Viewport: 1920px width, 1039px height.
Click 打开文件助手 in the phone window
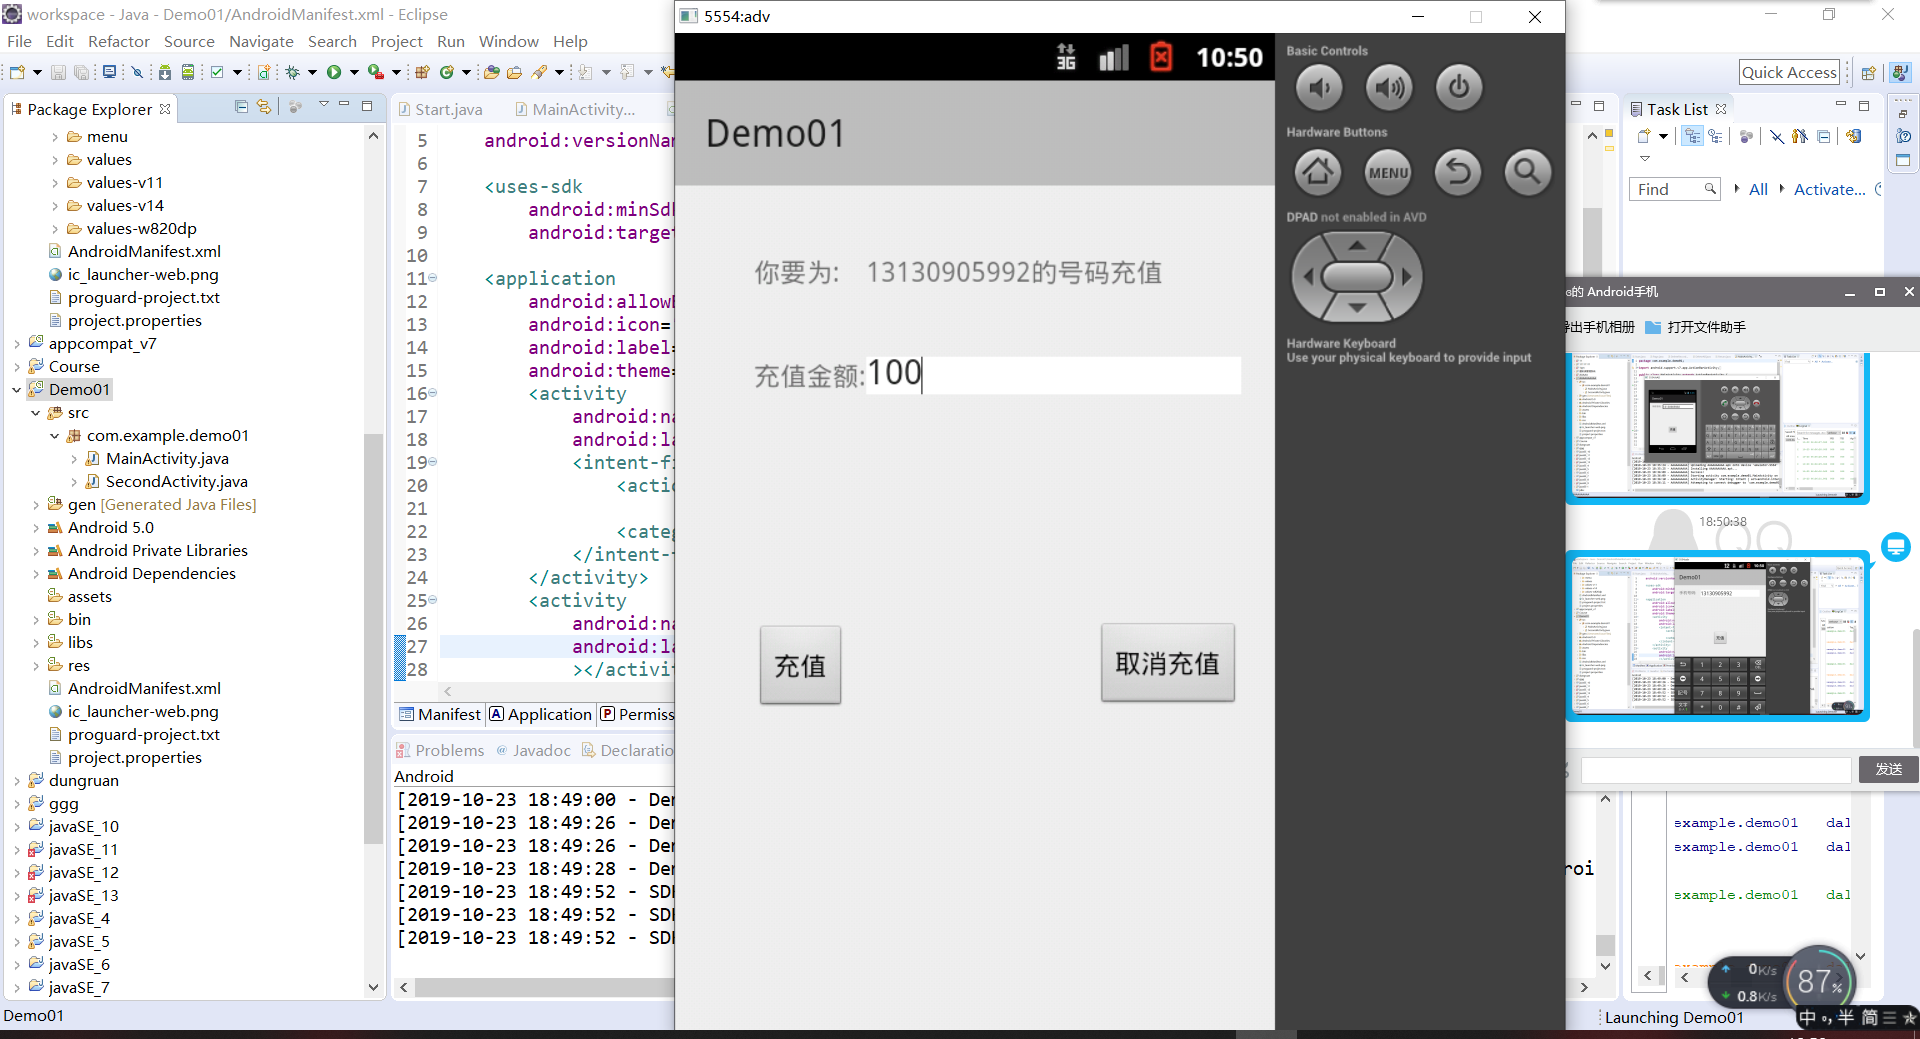pyautogui.click(x=1696, y=327)
